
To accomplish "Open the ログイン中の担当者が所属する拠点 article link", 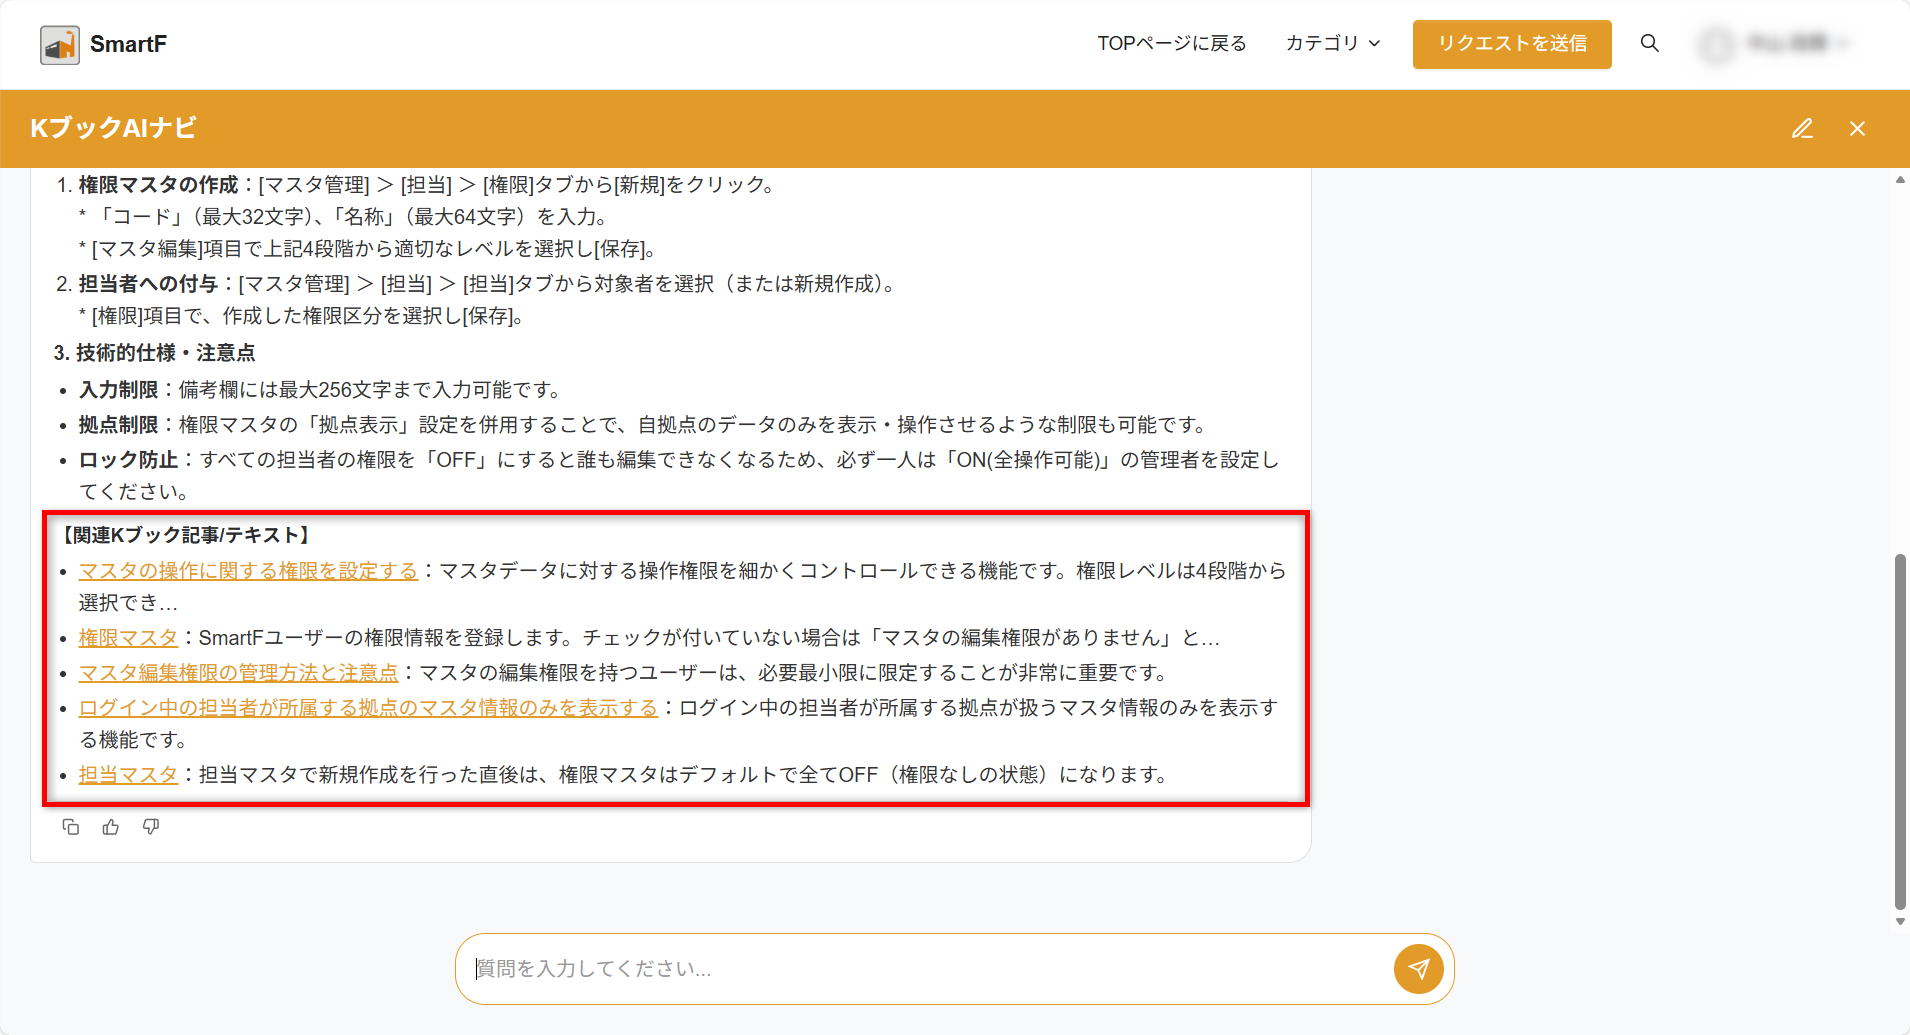I will (x=368, y=708).
